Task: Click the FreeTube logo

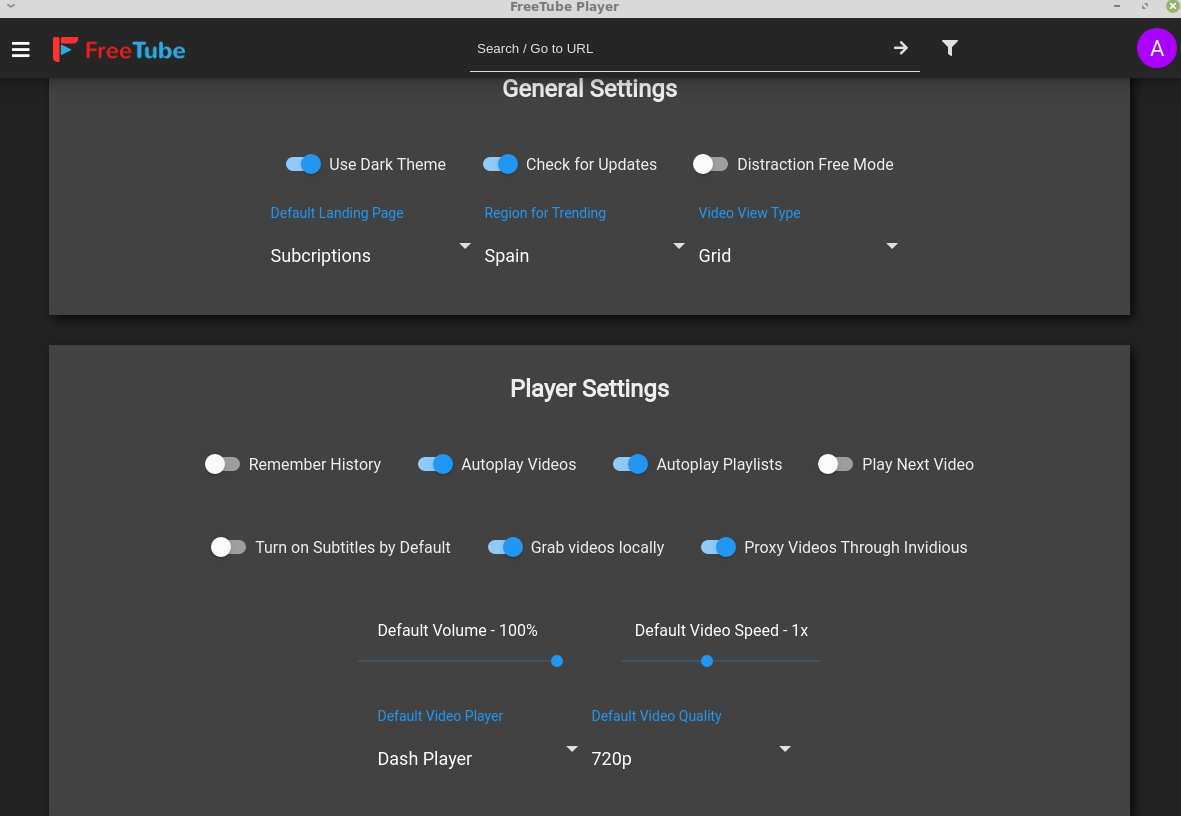Action: 119,50
